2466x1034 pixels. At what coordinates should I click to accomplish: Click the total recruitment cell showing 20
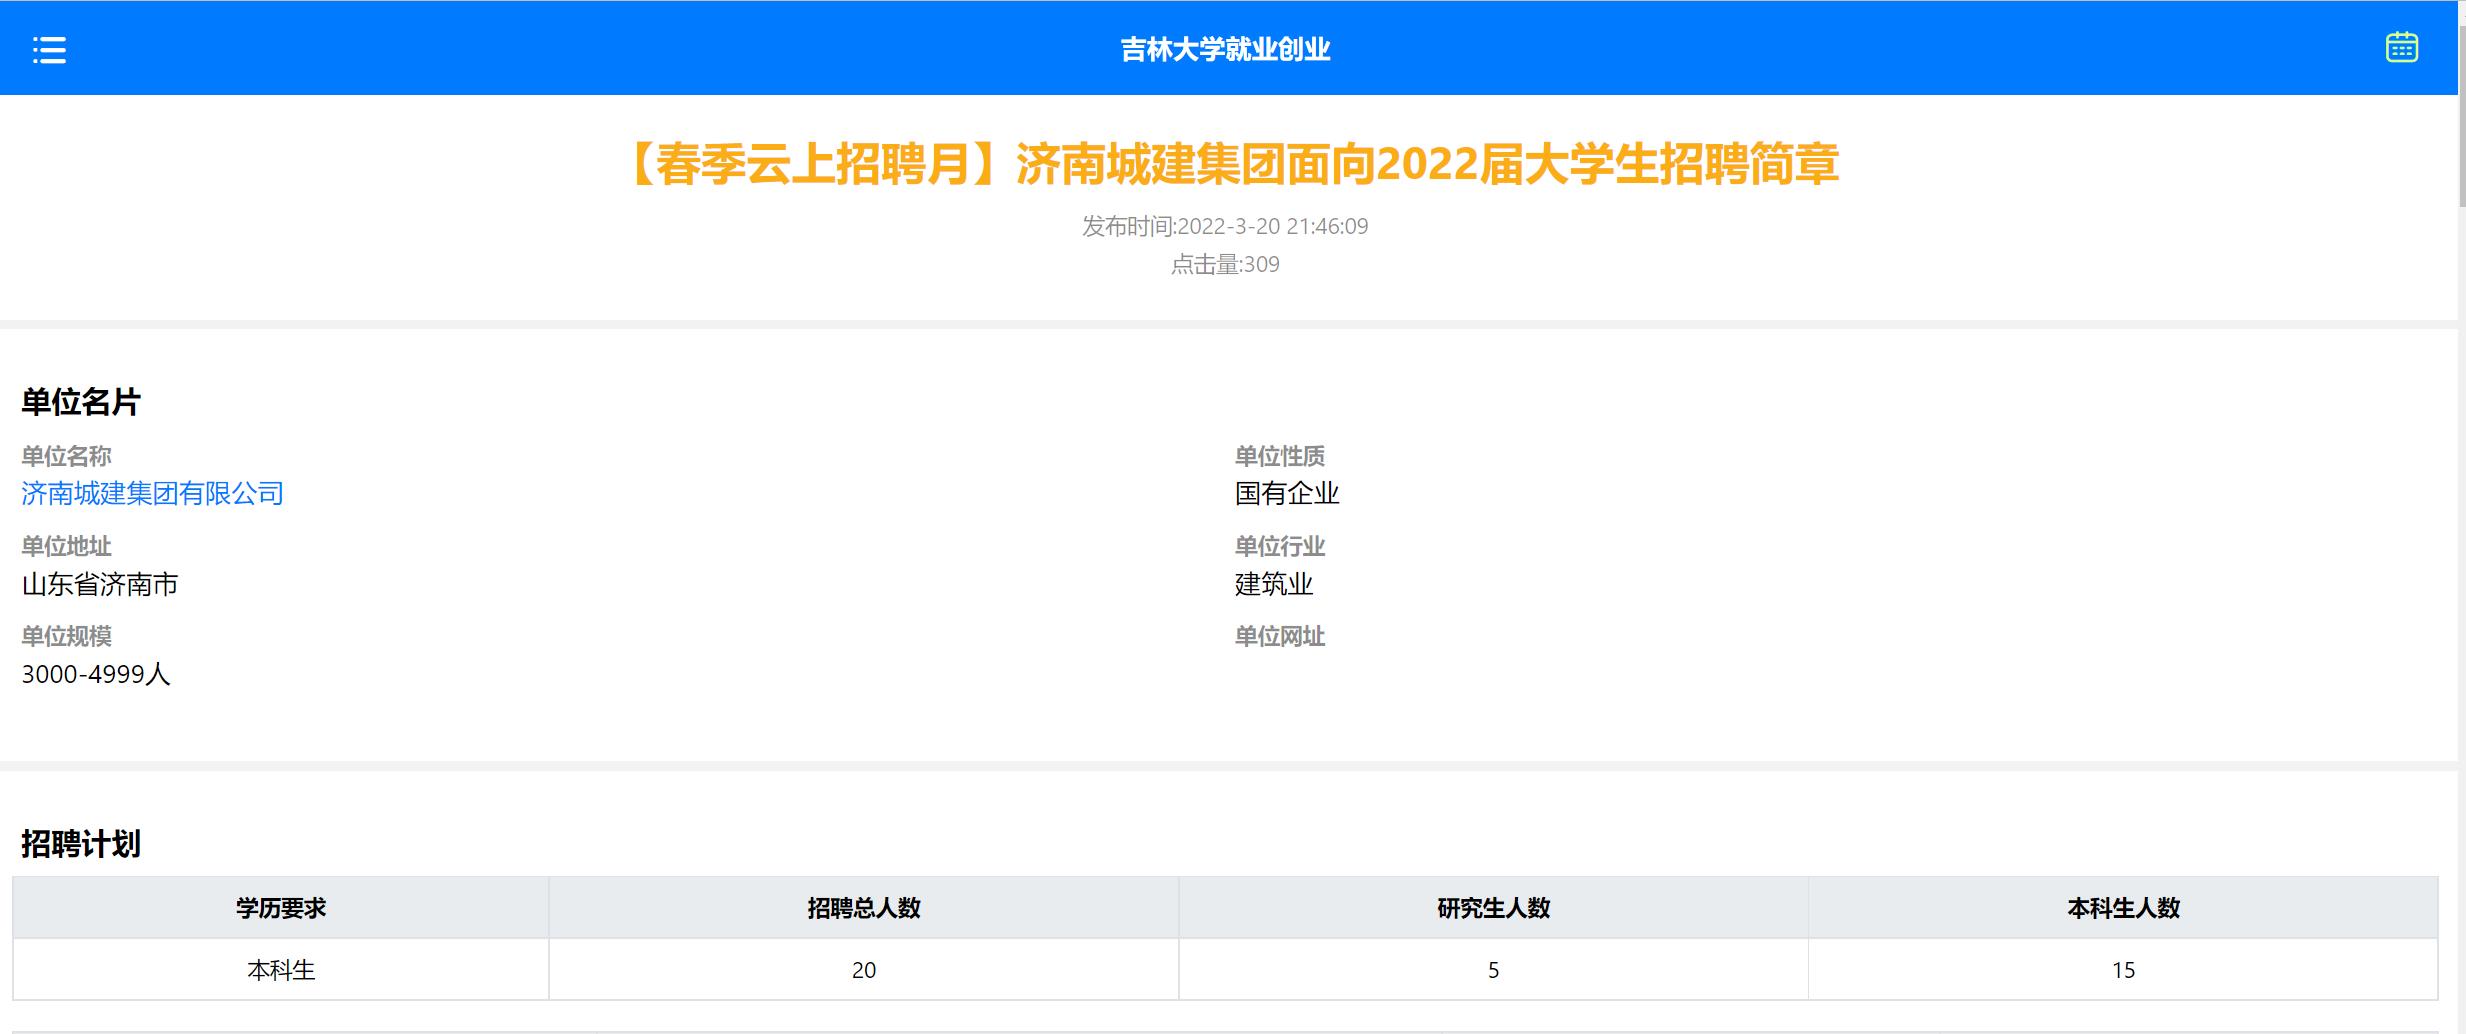pos(864,970)
